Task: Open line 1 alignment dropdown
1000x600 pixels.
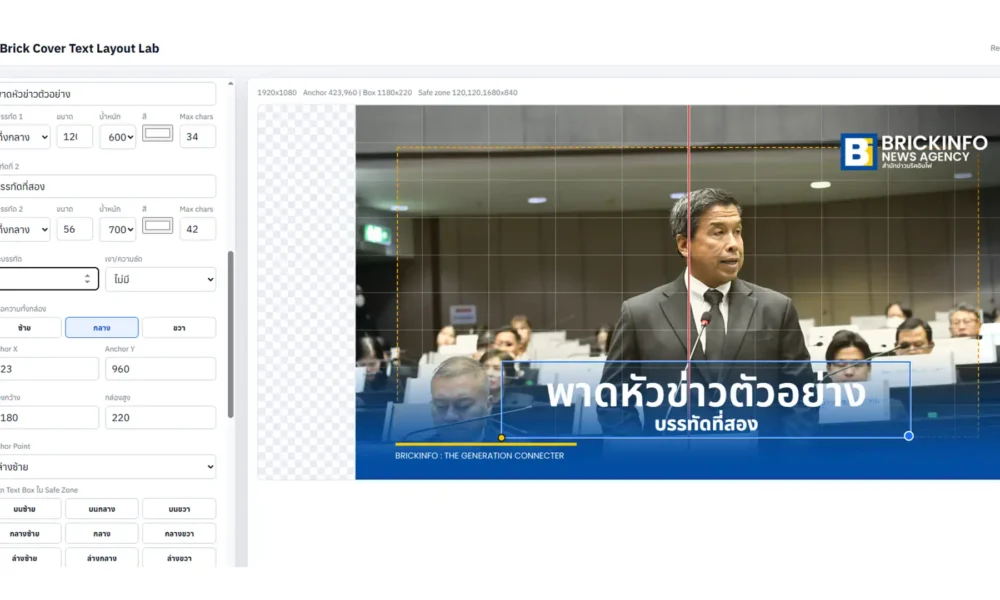Action: click(x=25, y=136)
